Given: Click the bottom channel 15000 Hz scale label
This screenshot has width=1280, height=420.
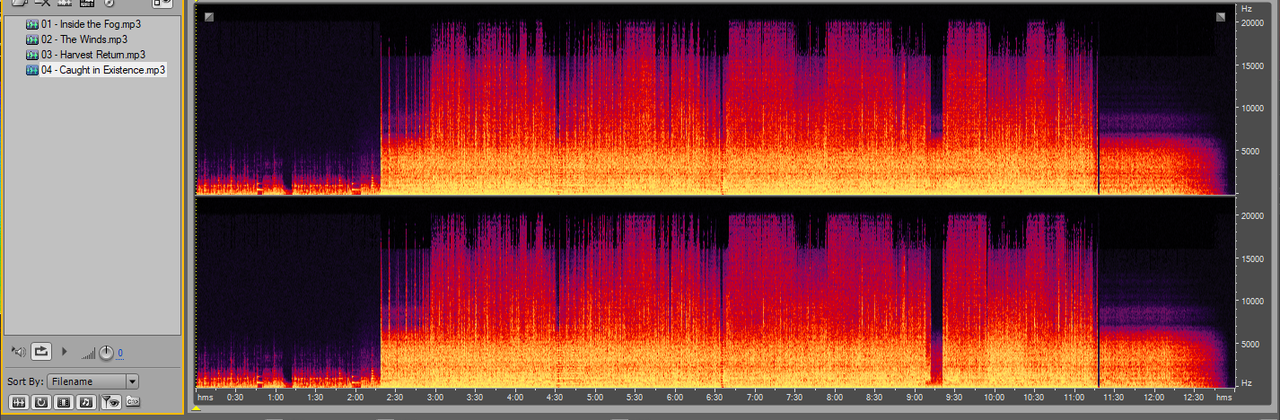Looking at the screenshot, I should 1254,258.
